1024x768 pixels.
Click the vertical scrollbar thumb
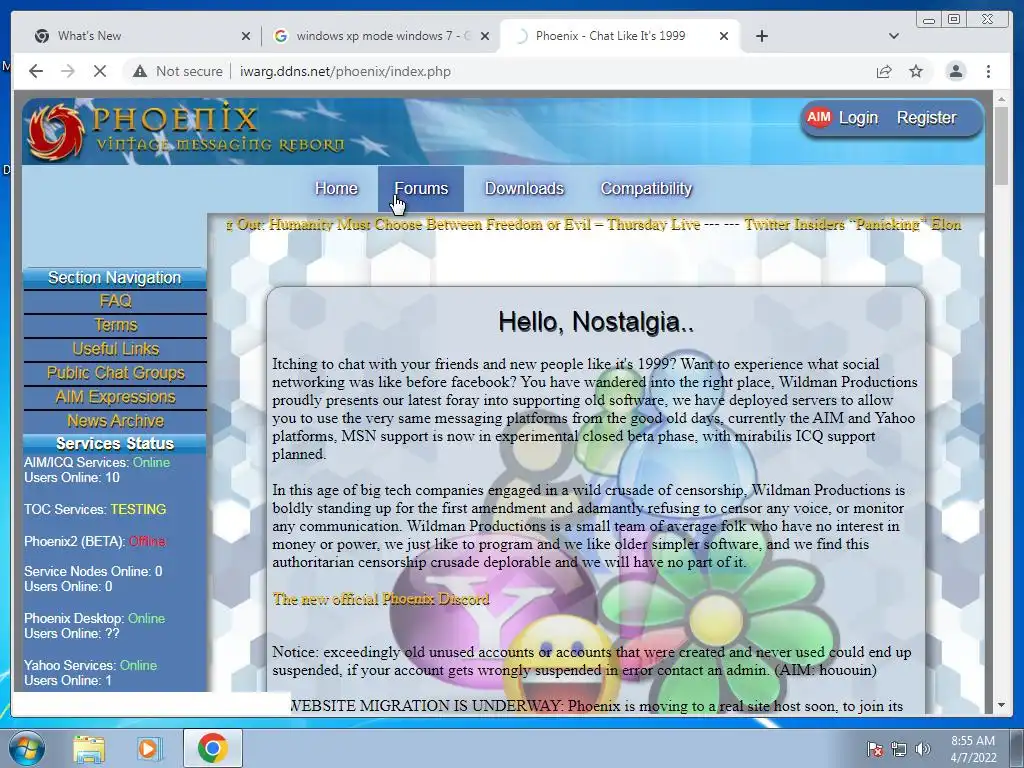[x=1000, y=146]
